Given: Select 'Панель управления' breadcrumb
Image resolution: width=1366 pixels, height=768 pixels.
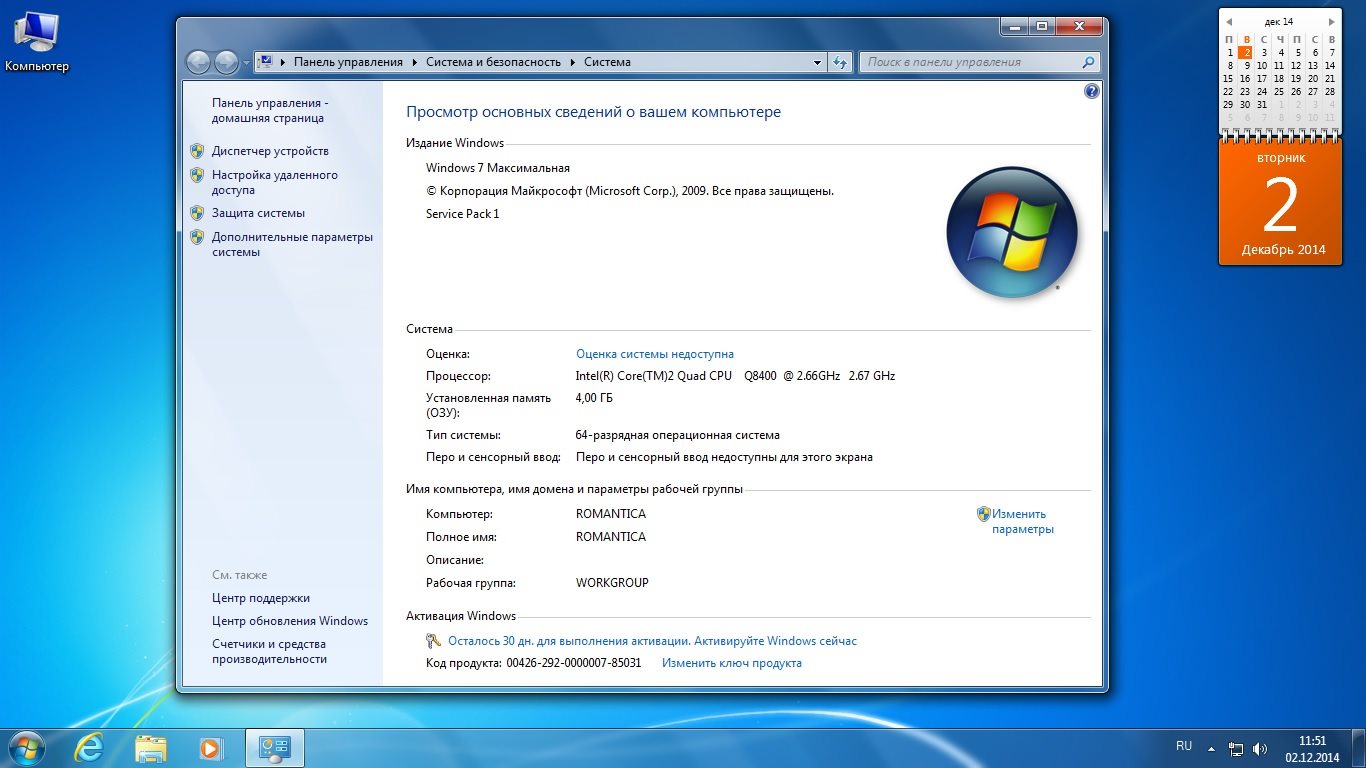Looking at the screenshot, I should (348, 62).
